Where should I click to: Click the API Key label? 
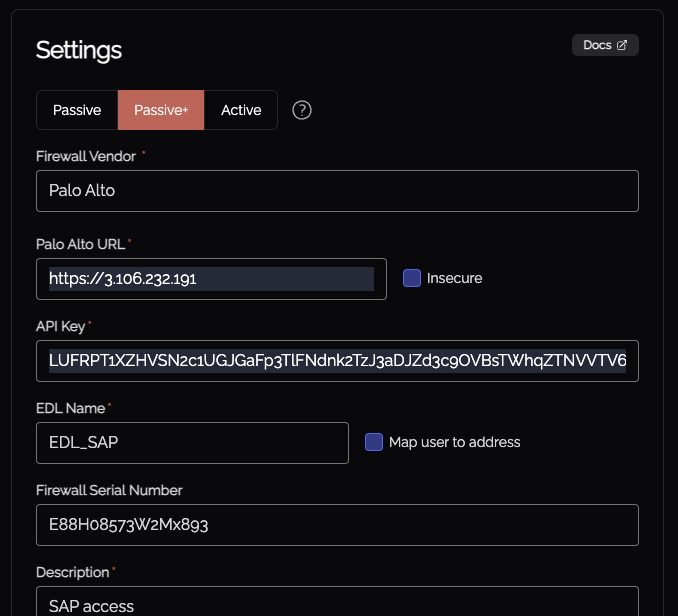pos(61,326)
